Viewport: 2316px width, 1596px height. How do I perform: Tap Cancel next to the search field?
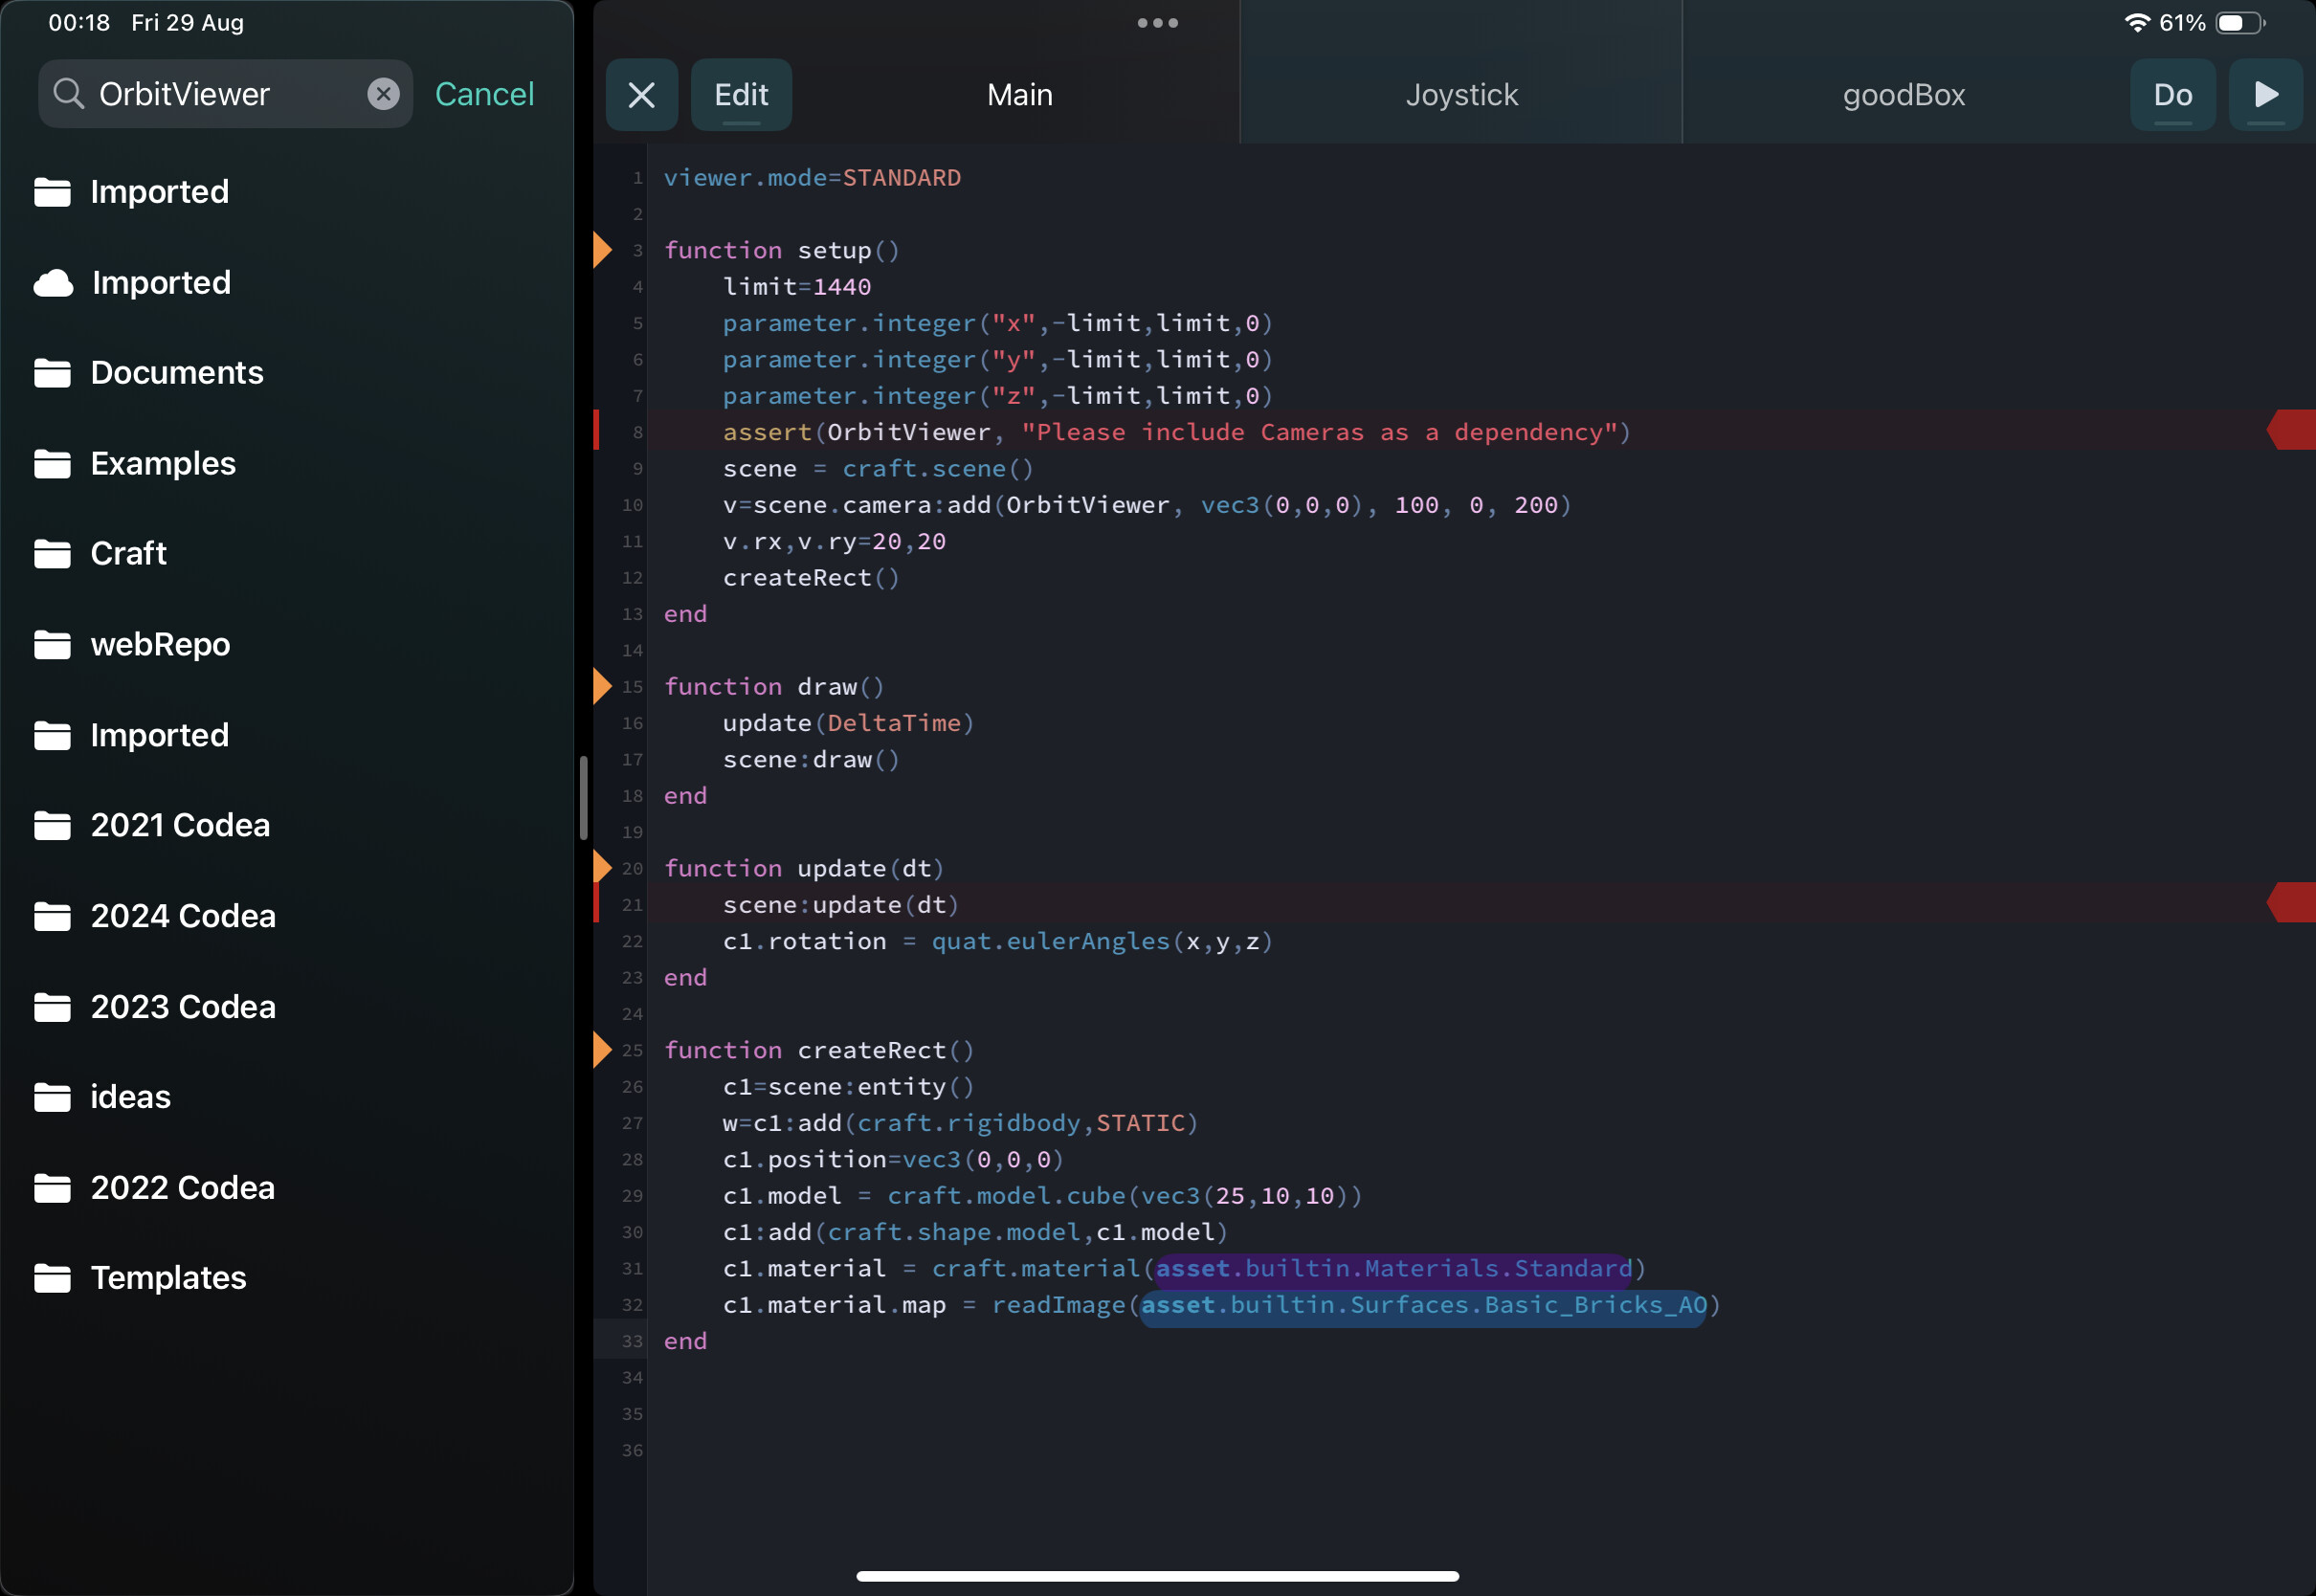click(484, 94)
